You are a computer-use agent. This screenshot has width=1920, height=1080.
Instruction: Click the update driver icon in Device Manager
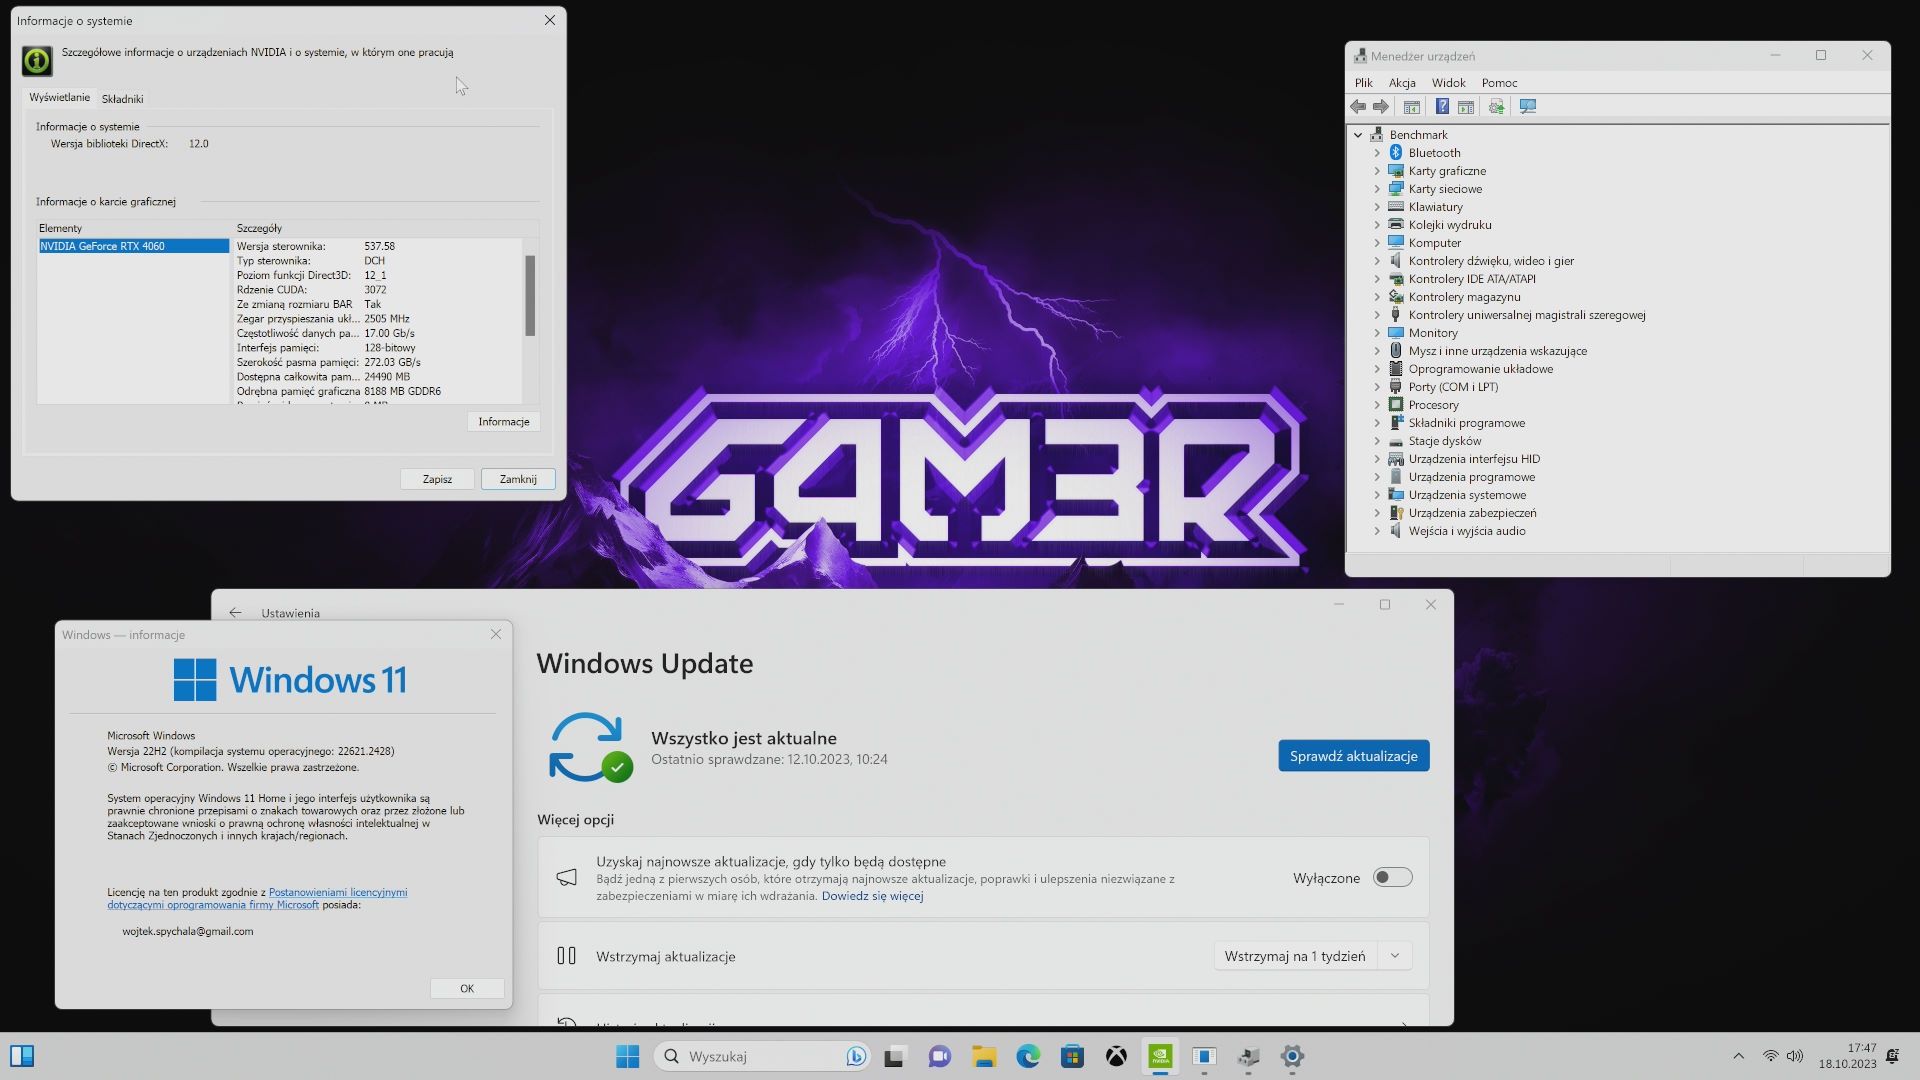(1496, 107)
